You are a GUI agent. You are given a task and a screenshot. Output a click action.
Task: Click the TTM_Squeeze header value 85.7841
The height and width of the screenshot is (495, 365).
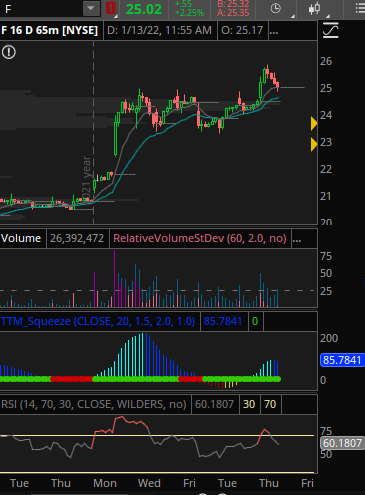223,321
